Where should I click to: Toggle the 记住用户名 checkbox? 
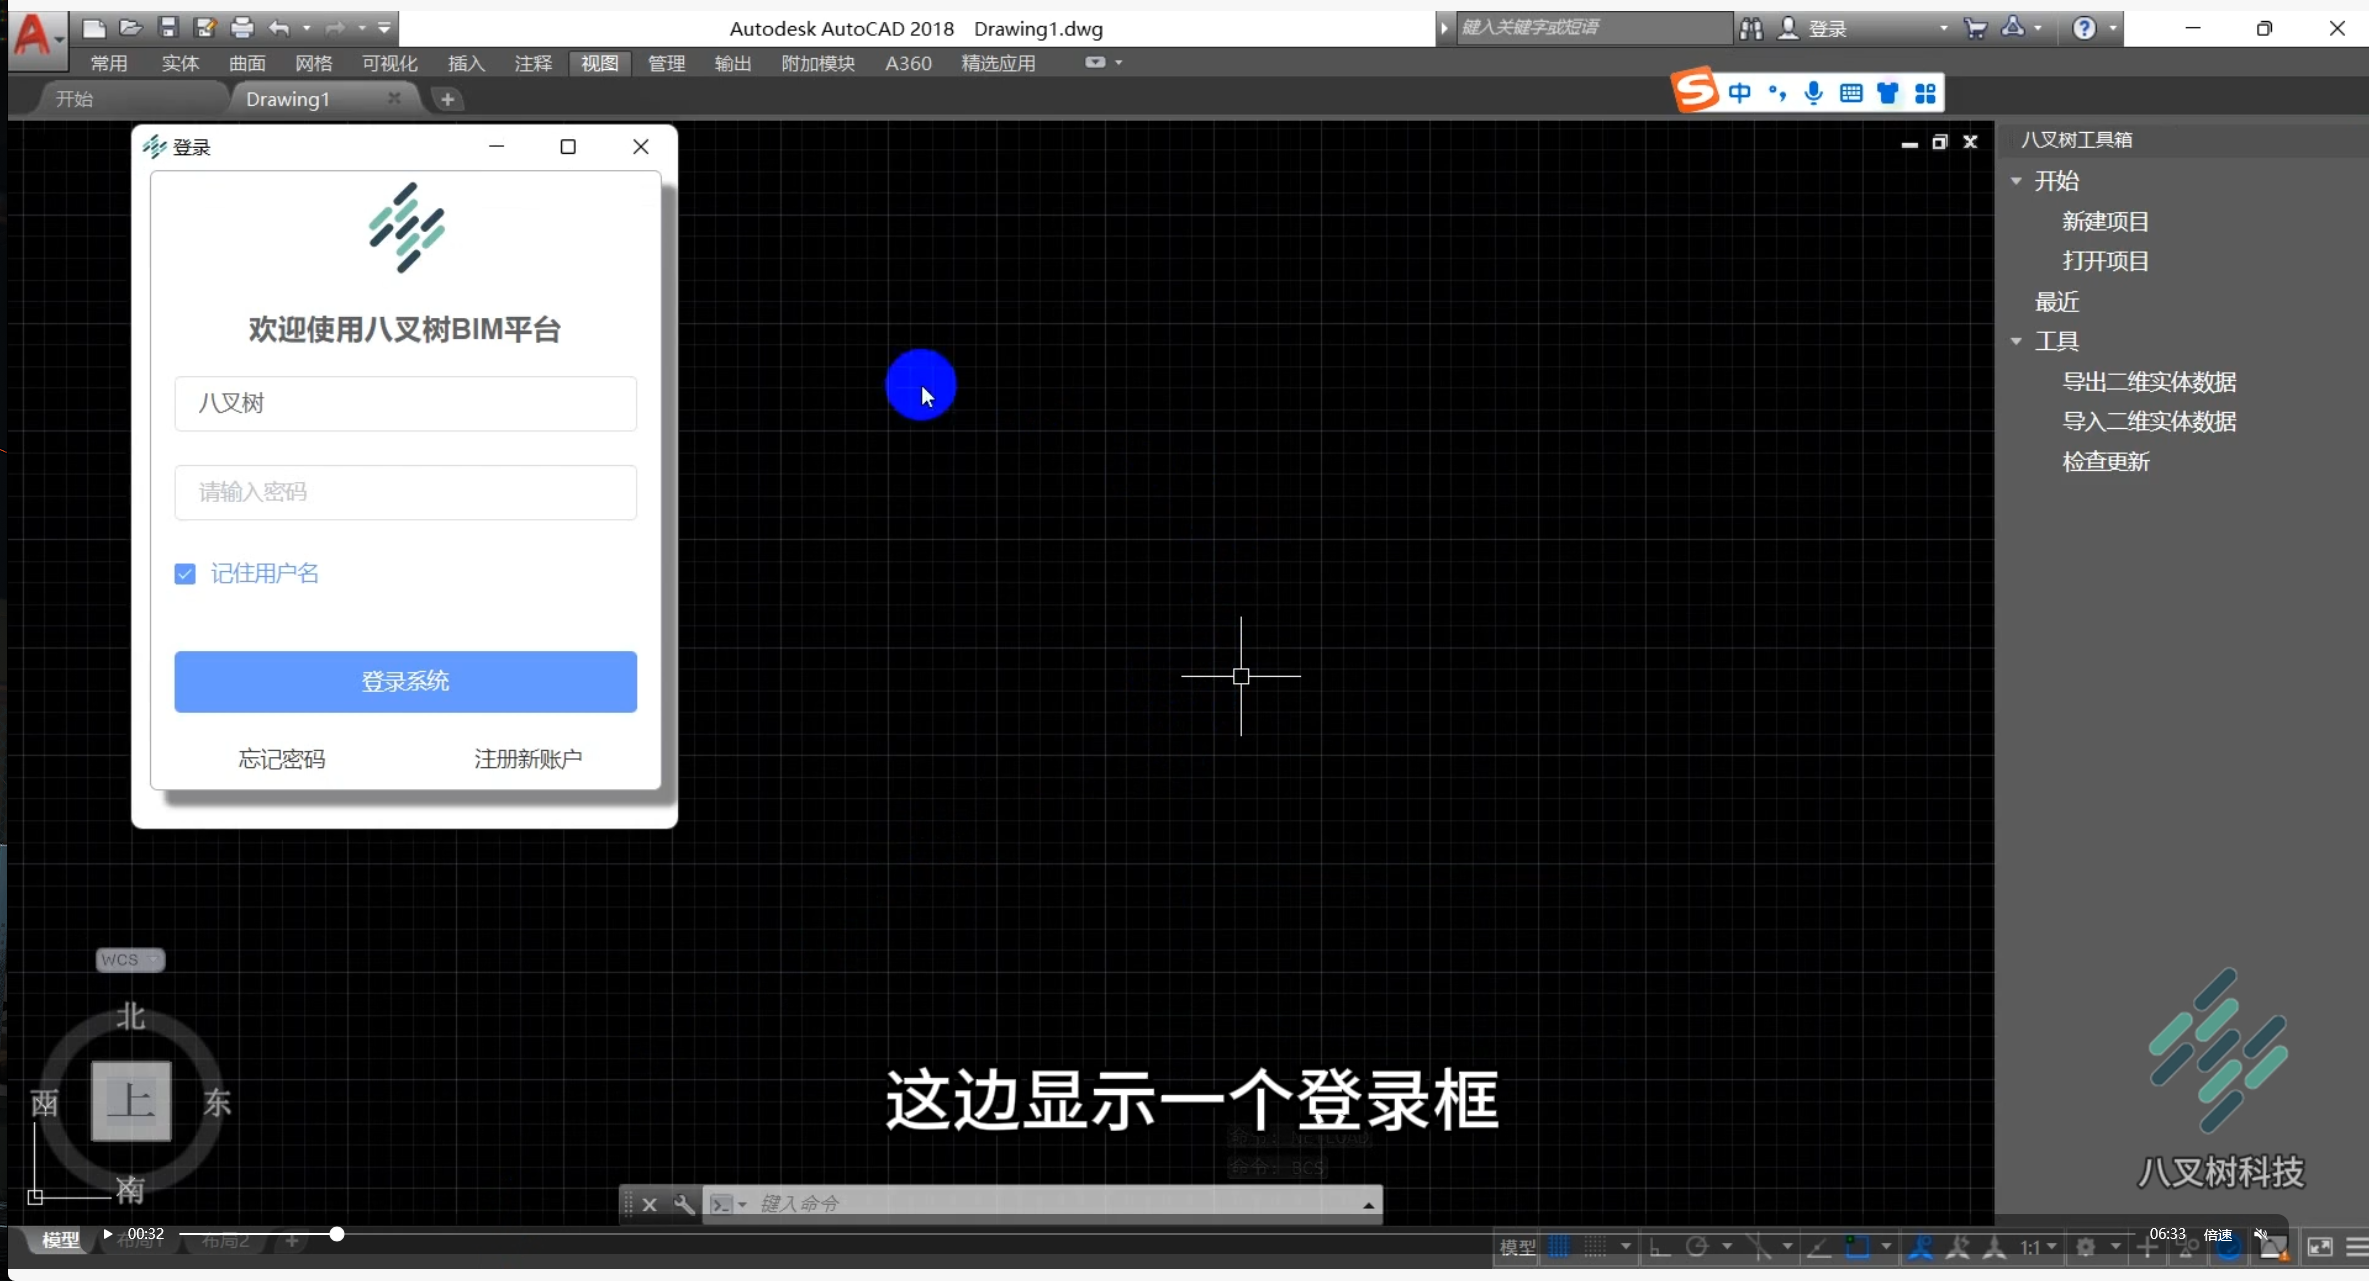(185, 574)
